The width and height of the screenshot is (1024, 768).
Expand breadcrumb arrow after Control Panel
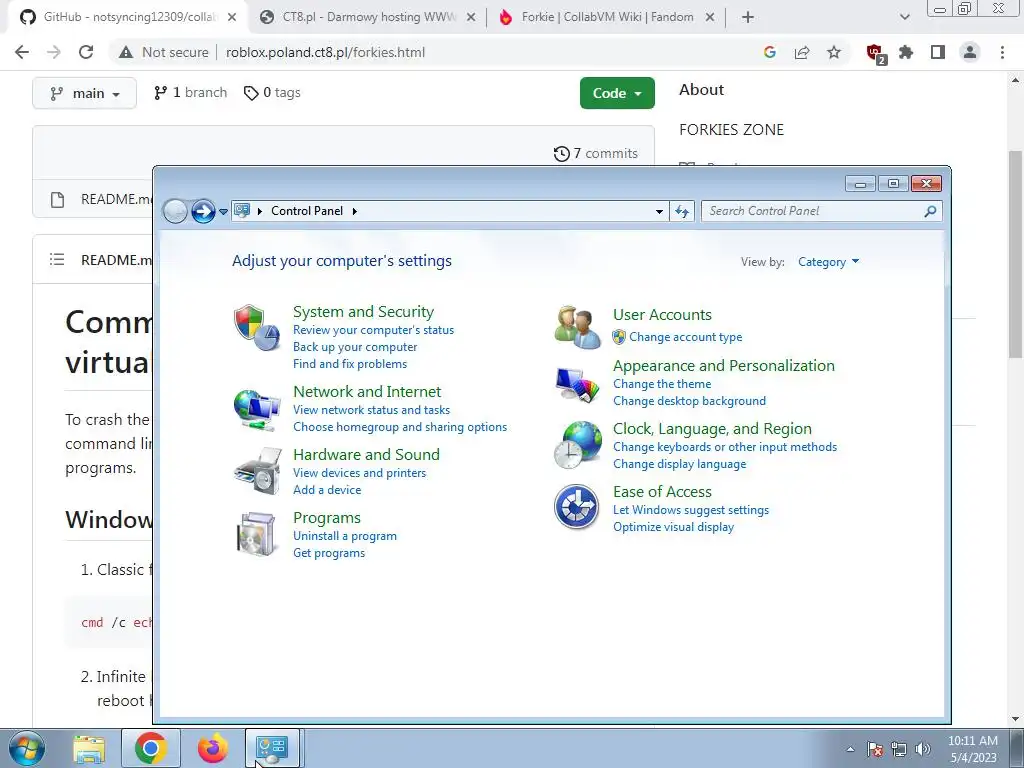355,211
